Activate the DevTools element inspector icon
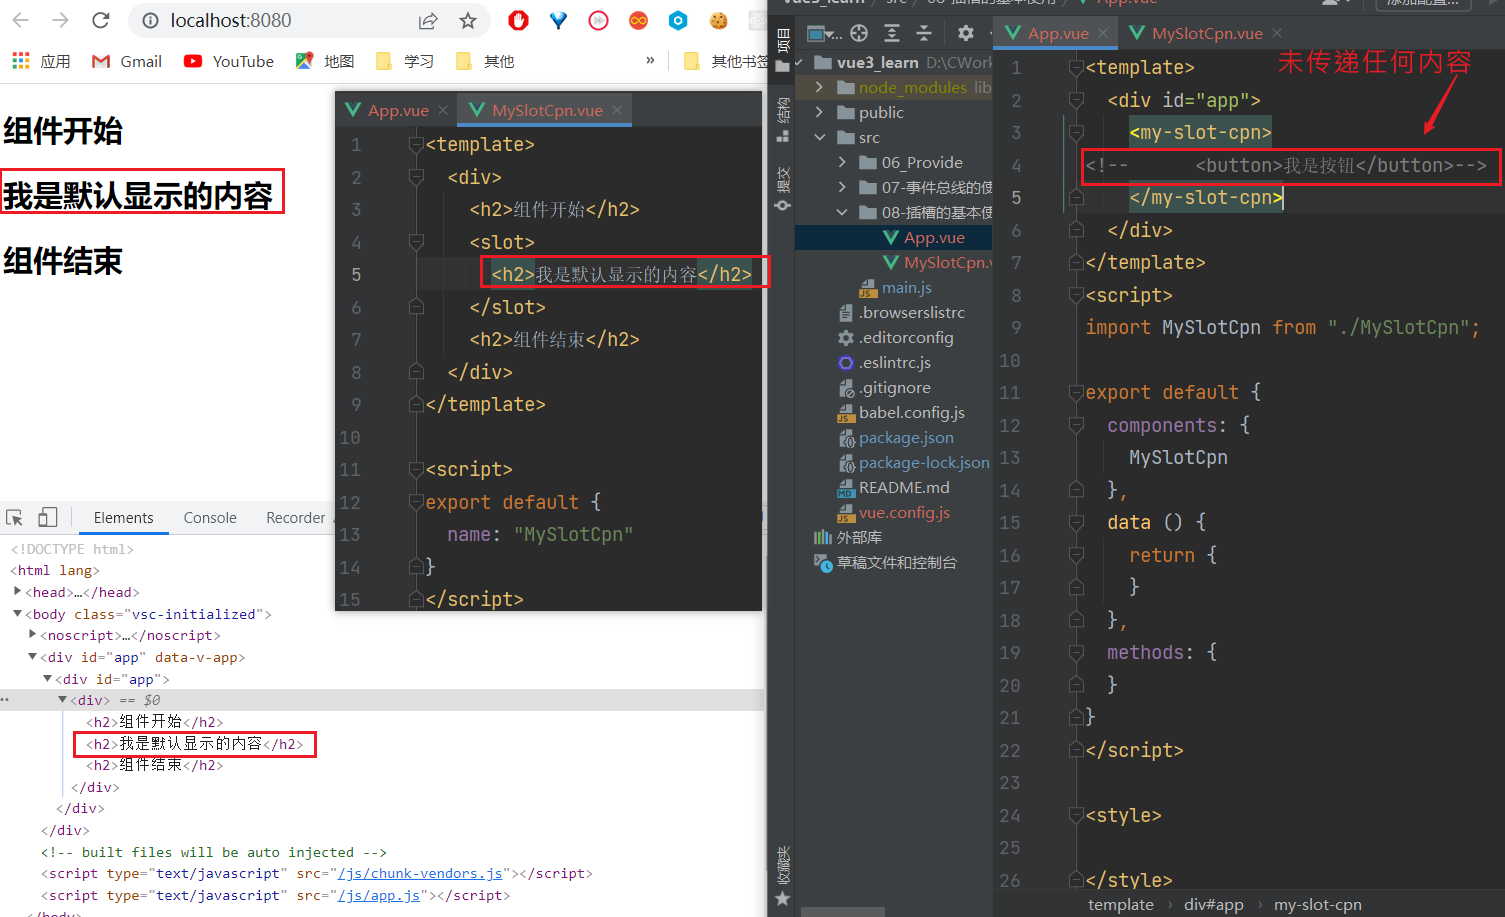 click(15, 517)
